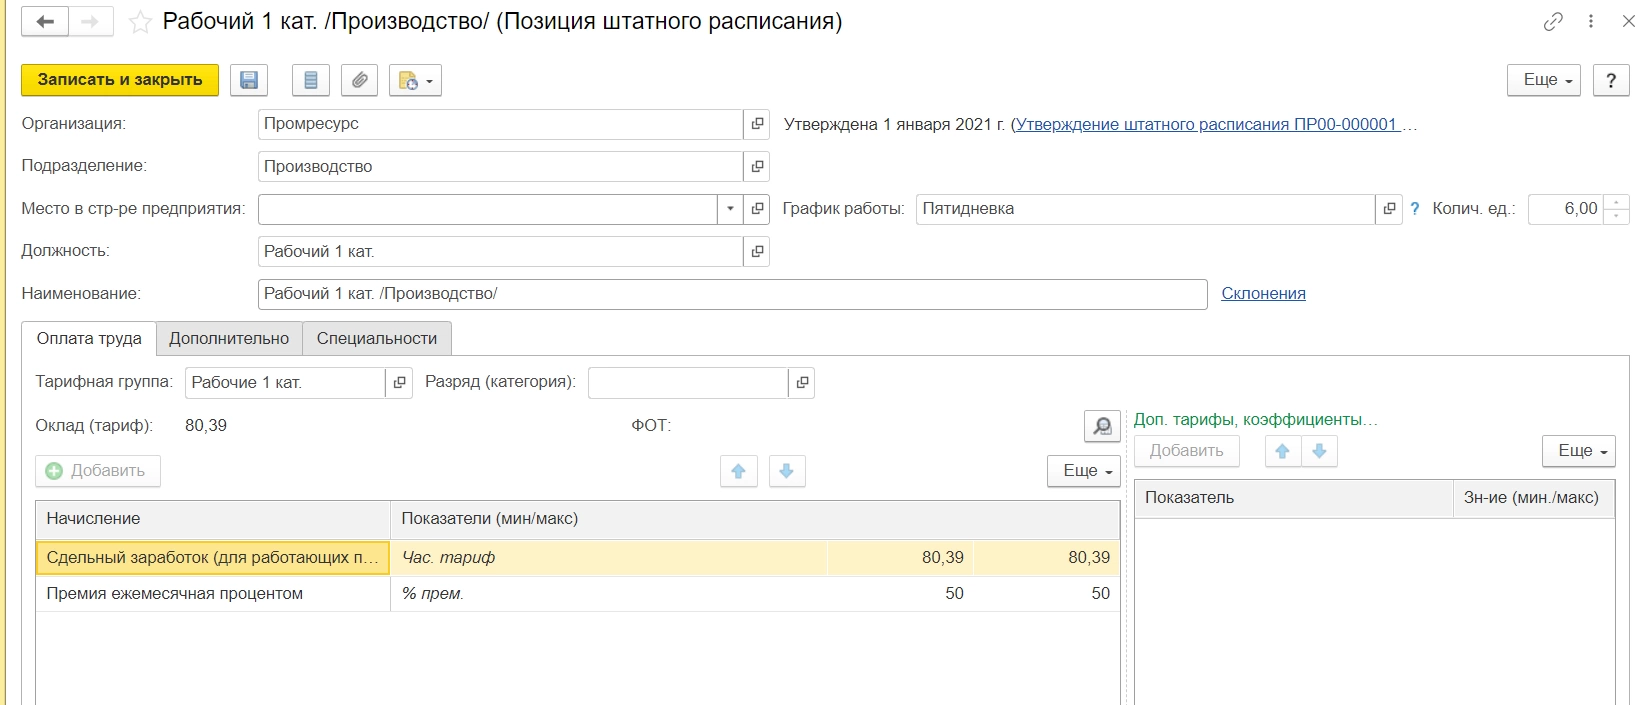Click the back navigation arrow
1649x705 pixels.
click(x=45, y=21)
